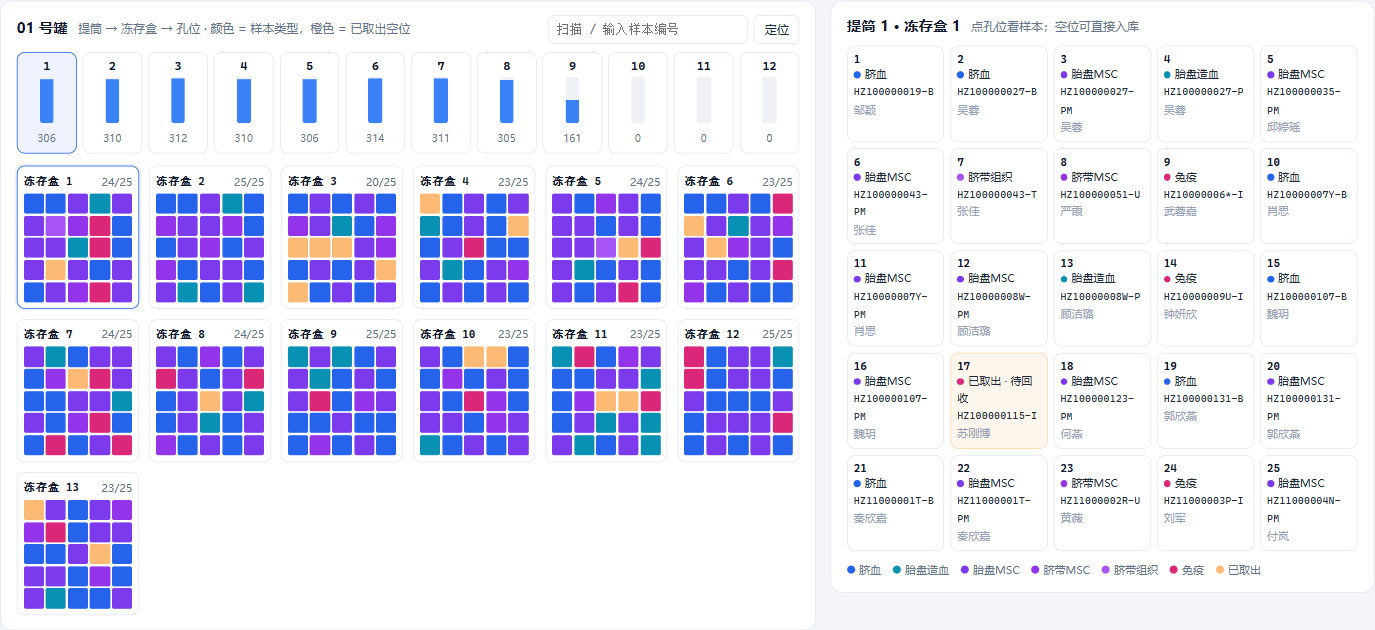Viewport: 1375px width, 630px height.
Task: Choose empty canister rack 12
Action: (769, 103)
